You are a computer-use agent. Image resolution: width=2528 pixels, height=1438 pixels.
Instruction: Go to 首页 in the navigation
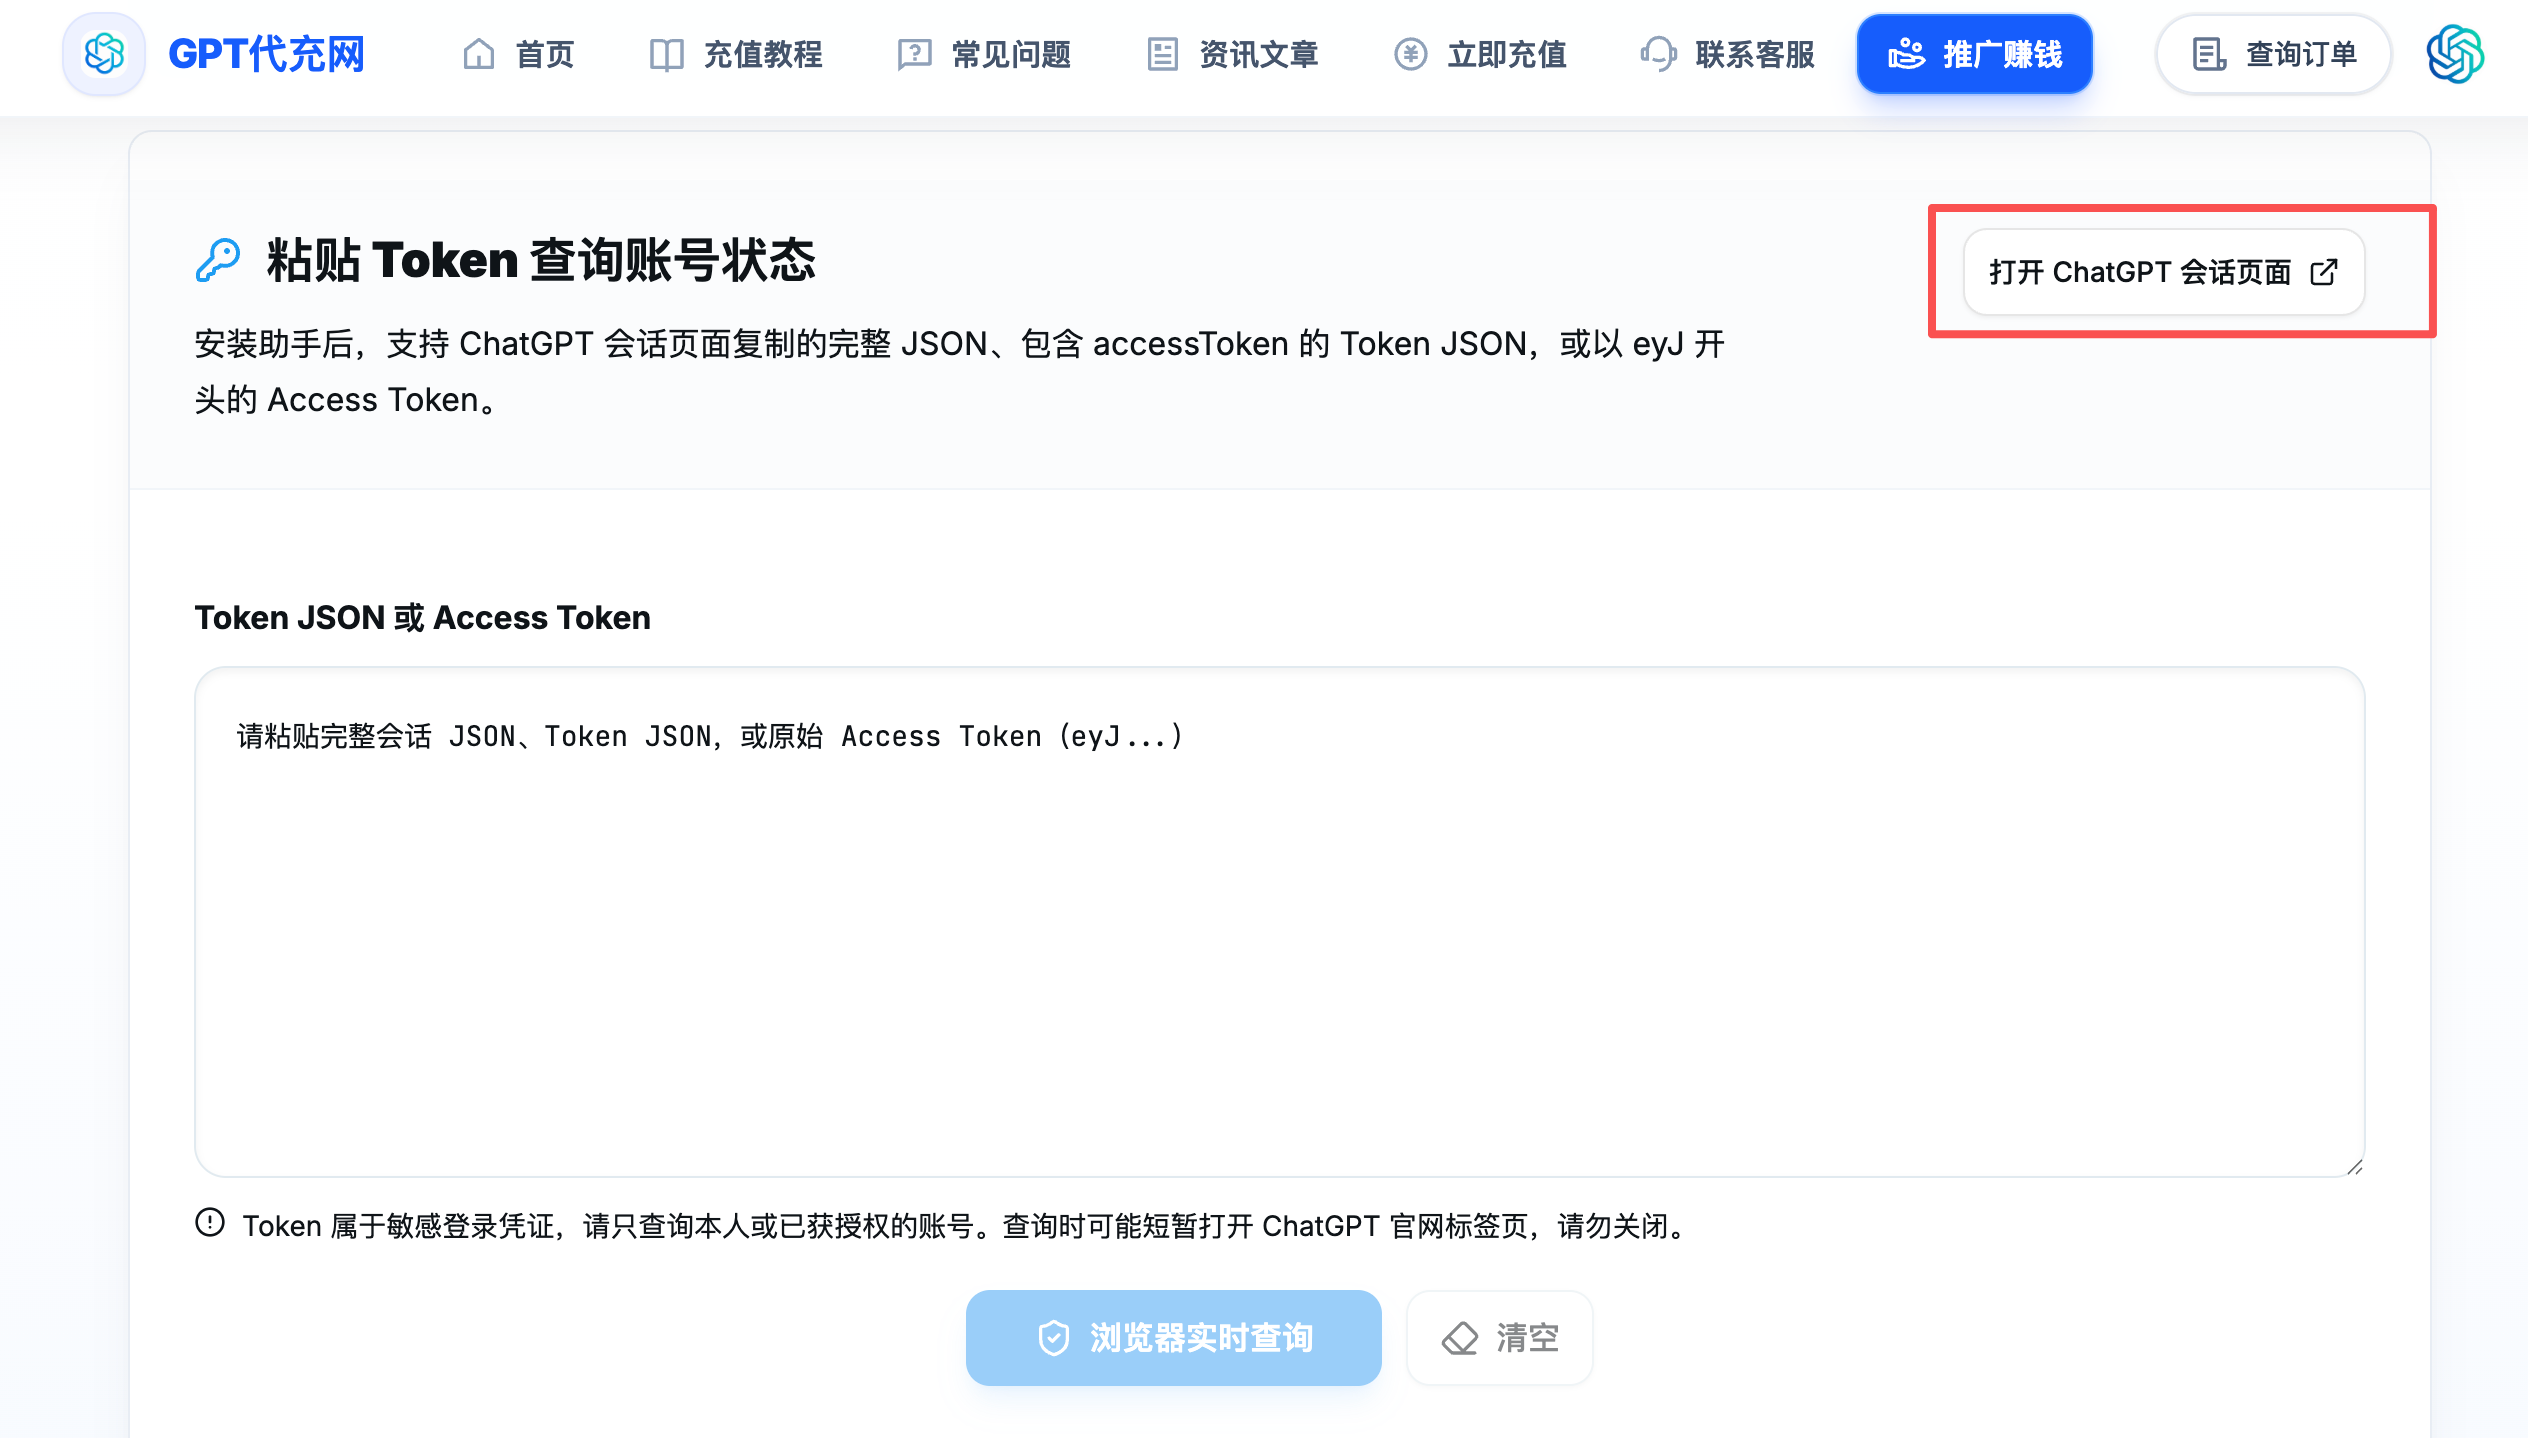pos(518,54)
